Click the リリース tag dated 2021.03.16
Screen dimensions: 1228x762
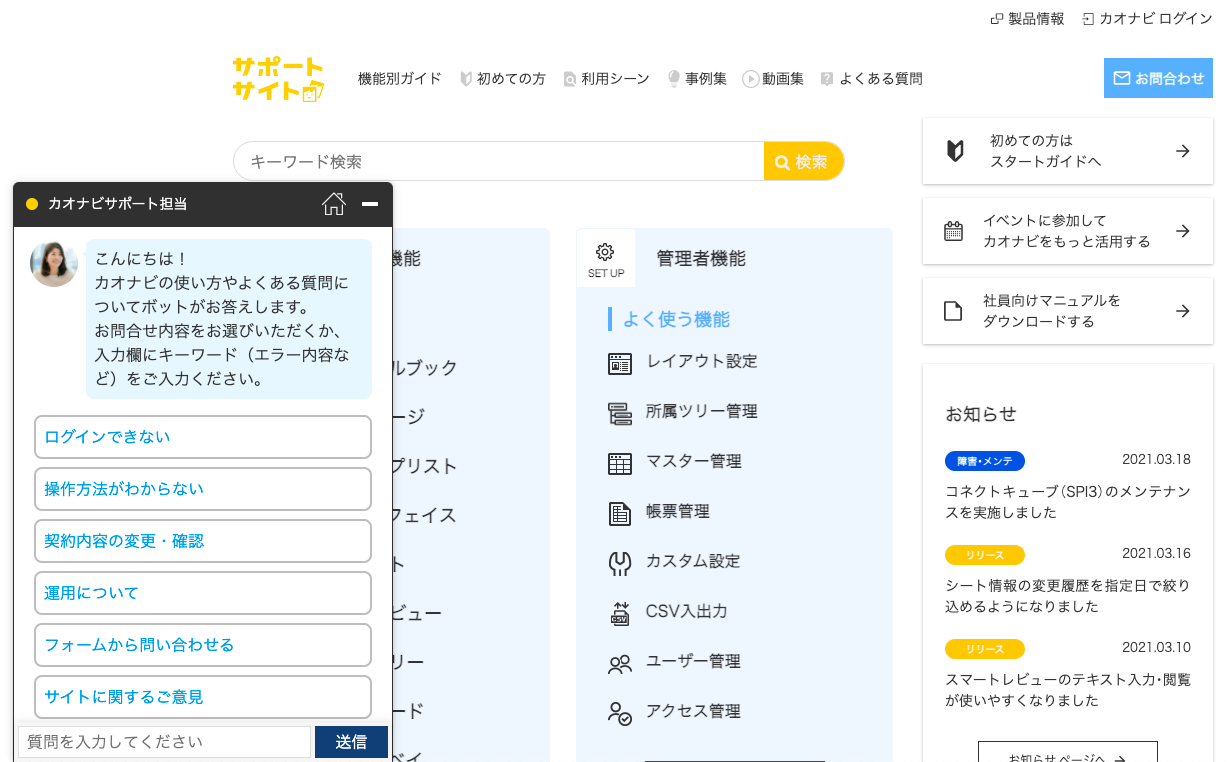(x=985, y=555)
